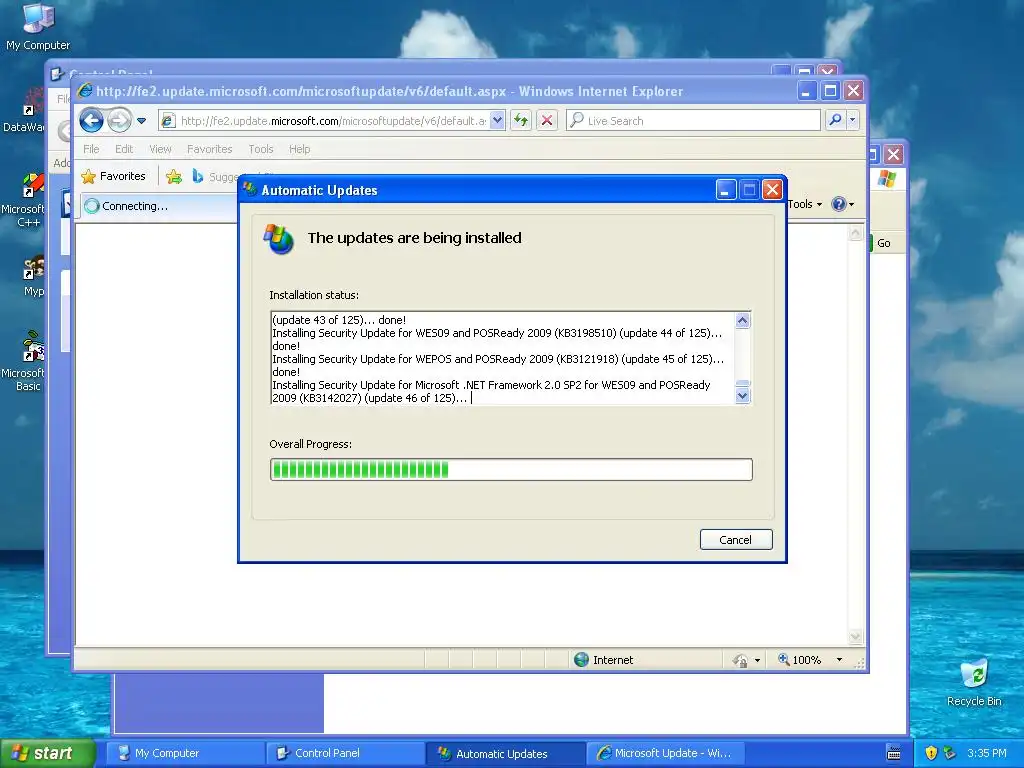Select the Recycle Bin desktop icon
The height and width of the screenshot is (768, 1024).
coord(974,683)
